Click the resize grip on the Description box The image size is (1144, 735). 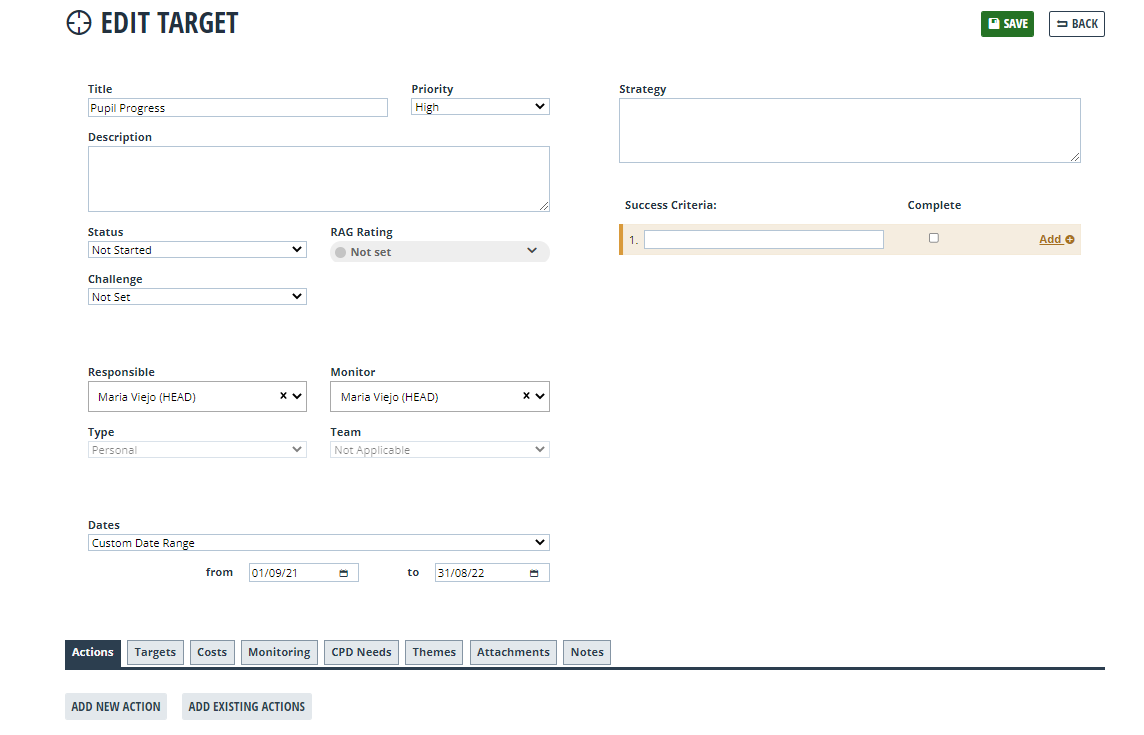[544, 207]
